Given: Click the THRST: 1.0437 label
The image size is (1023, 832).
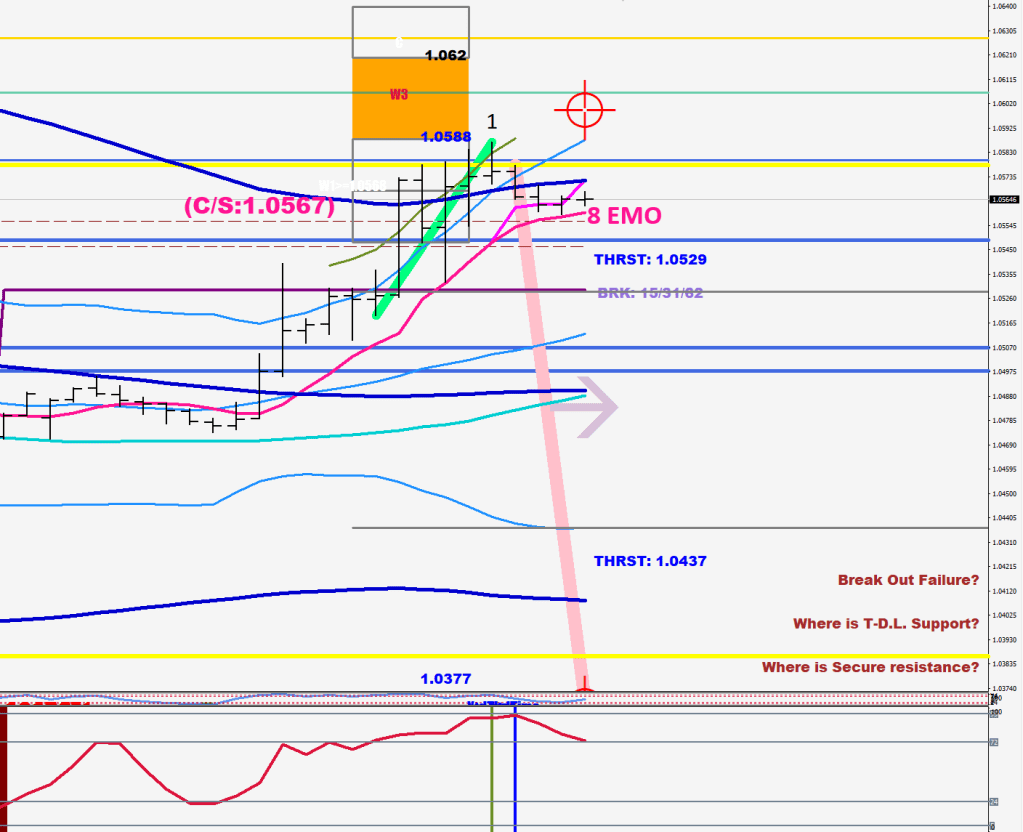Looking at the screenshot, I should [650, 561].
